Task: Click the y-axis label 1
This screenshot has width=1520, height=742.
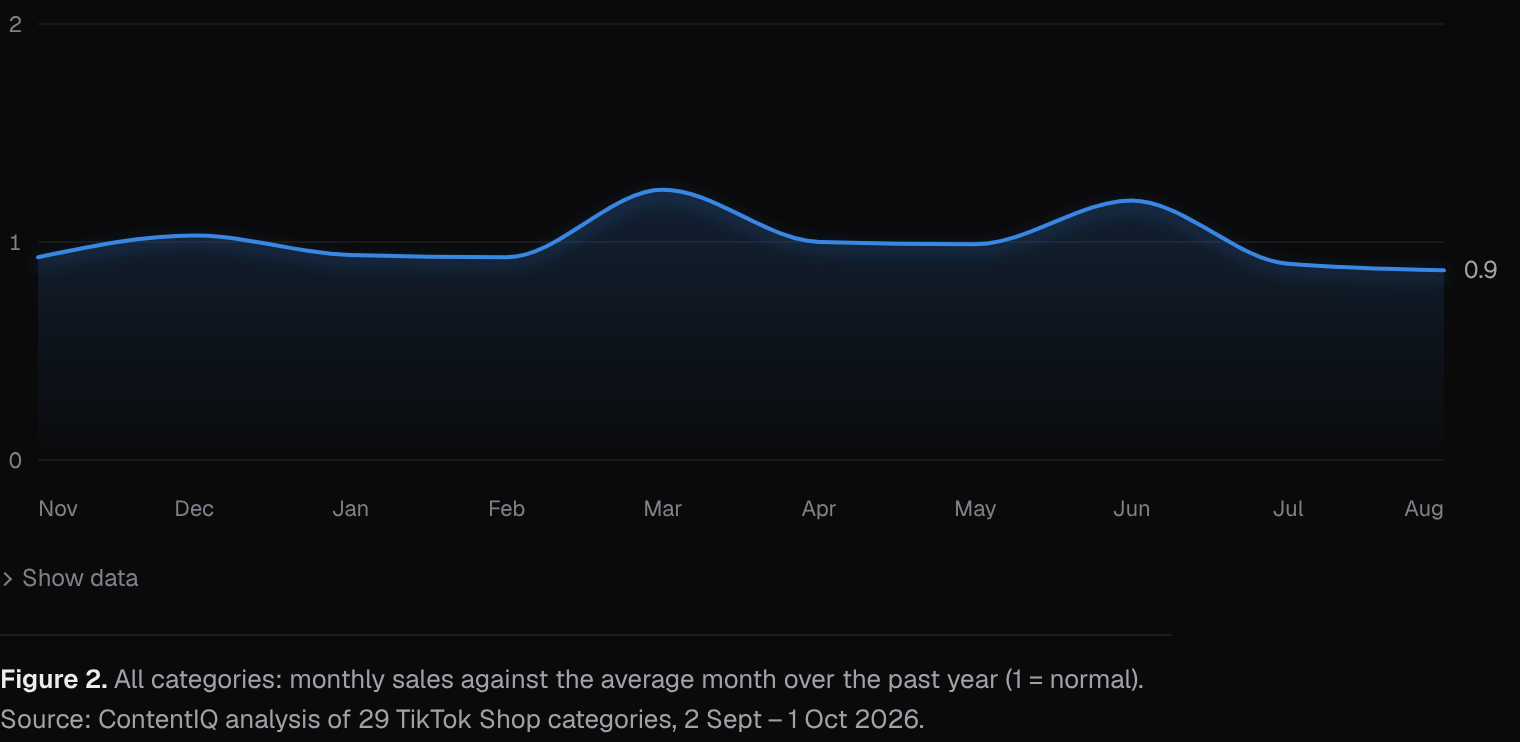Action: 15,242
